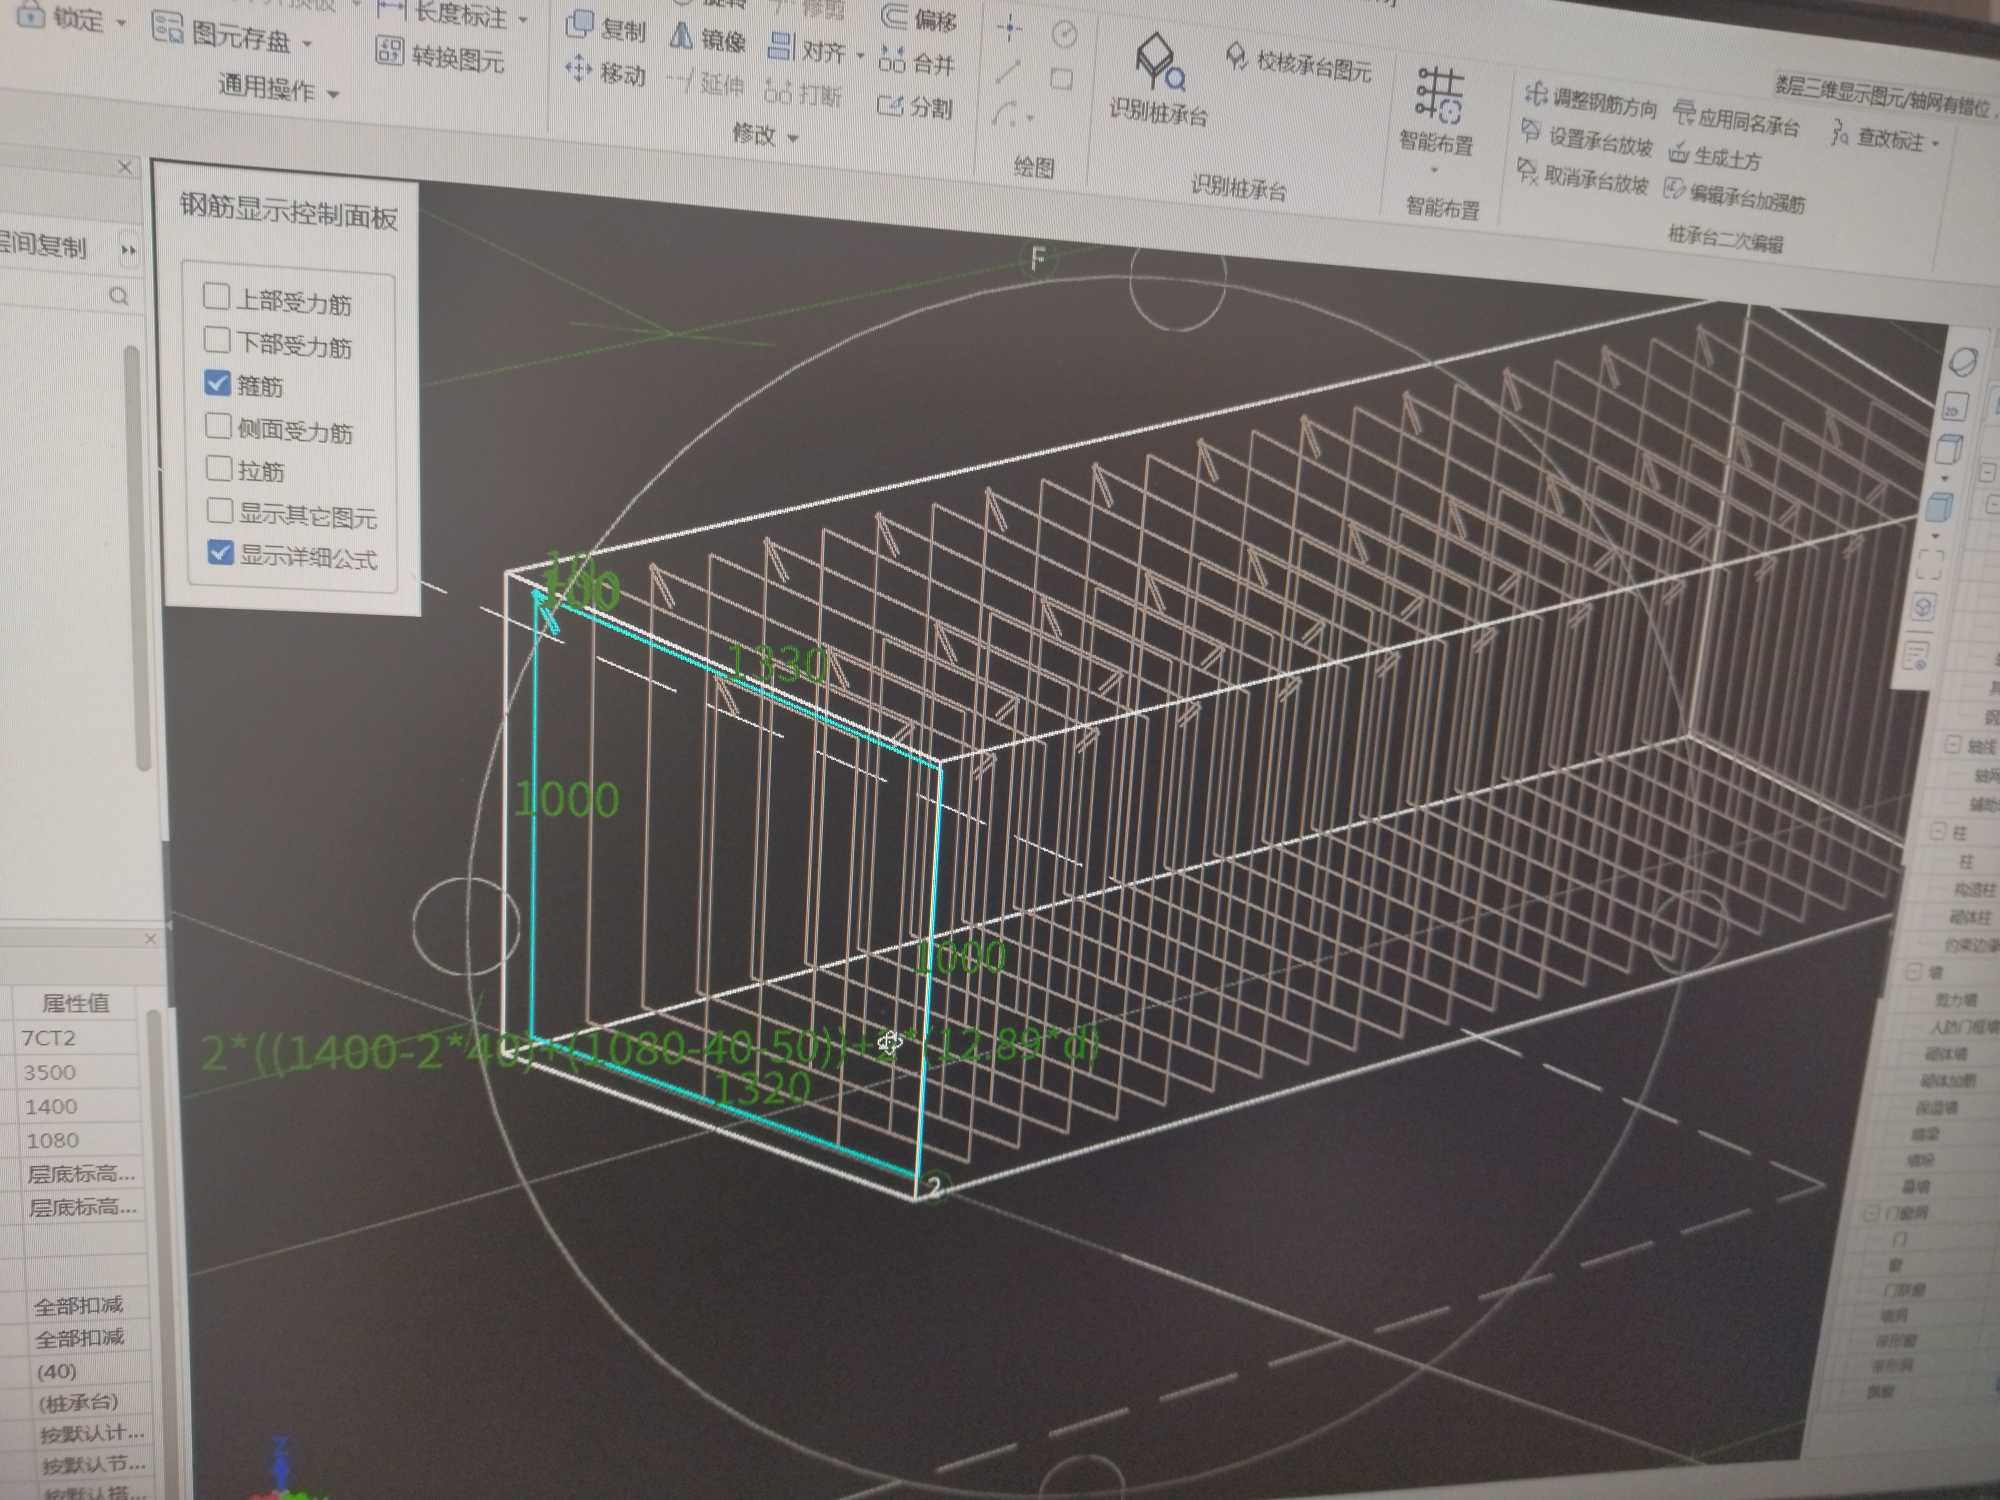Click the left panel vertical scrollbar
The height and width of the screenshot is (1500, 2000).
140,556
